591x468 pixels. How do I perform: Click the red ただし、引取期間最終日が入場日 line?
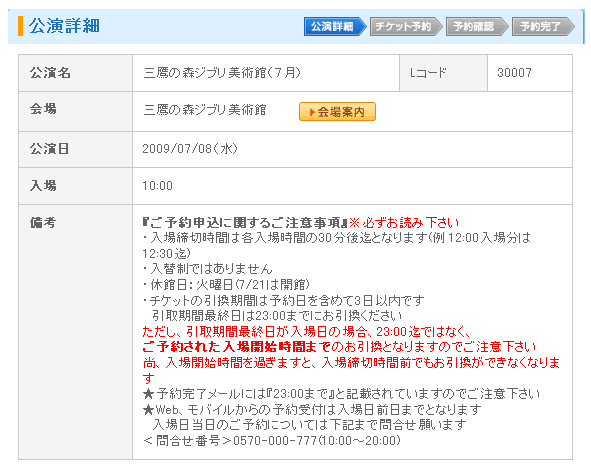[306, 331]
